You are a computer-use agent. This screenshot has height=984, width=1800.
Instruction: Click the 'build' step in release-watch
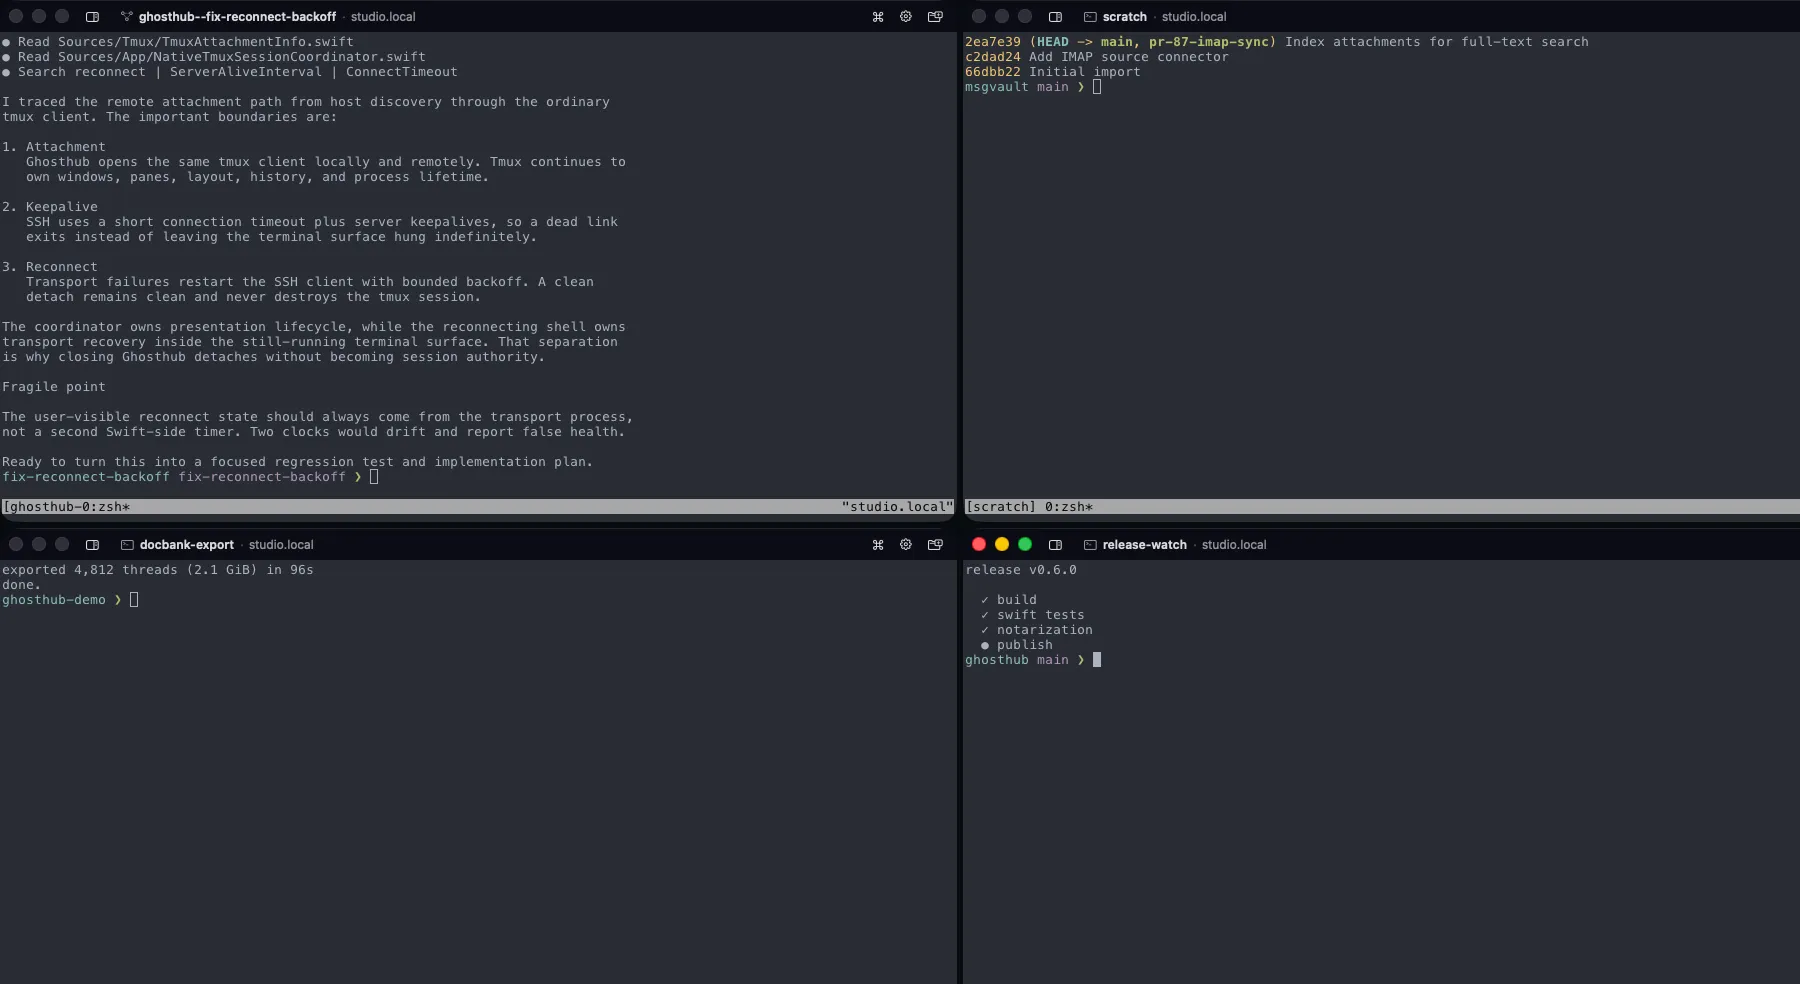click(x=1009, y=600)
